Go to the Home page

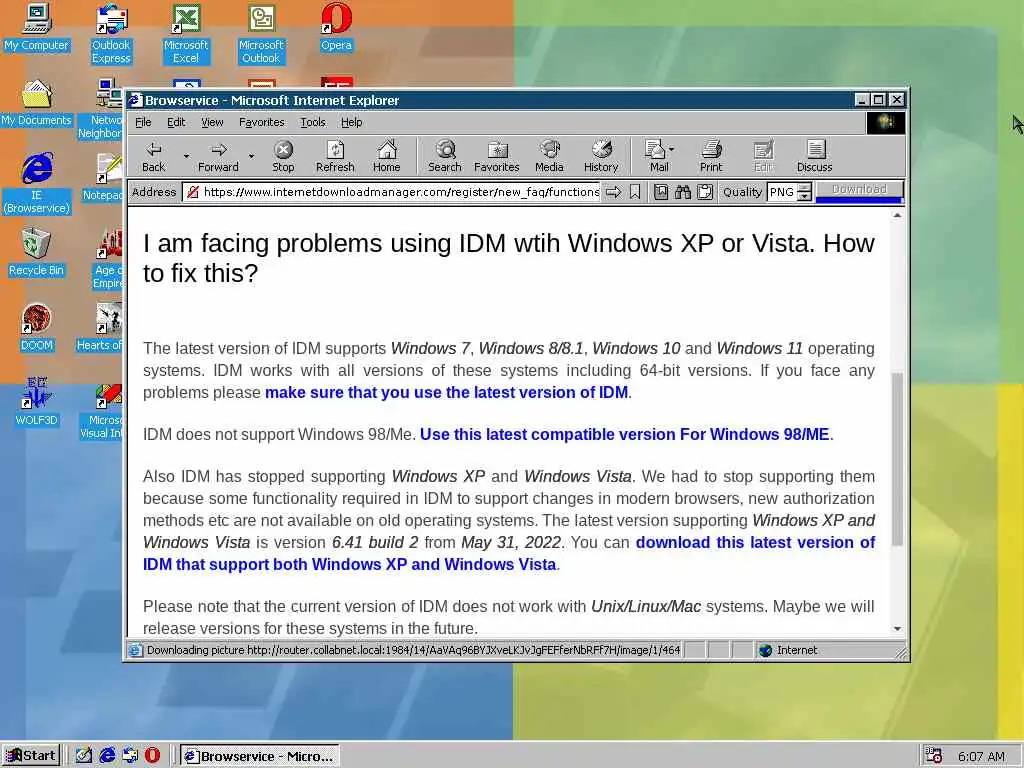pyautogui.click(x=387, y=157)
